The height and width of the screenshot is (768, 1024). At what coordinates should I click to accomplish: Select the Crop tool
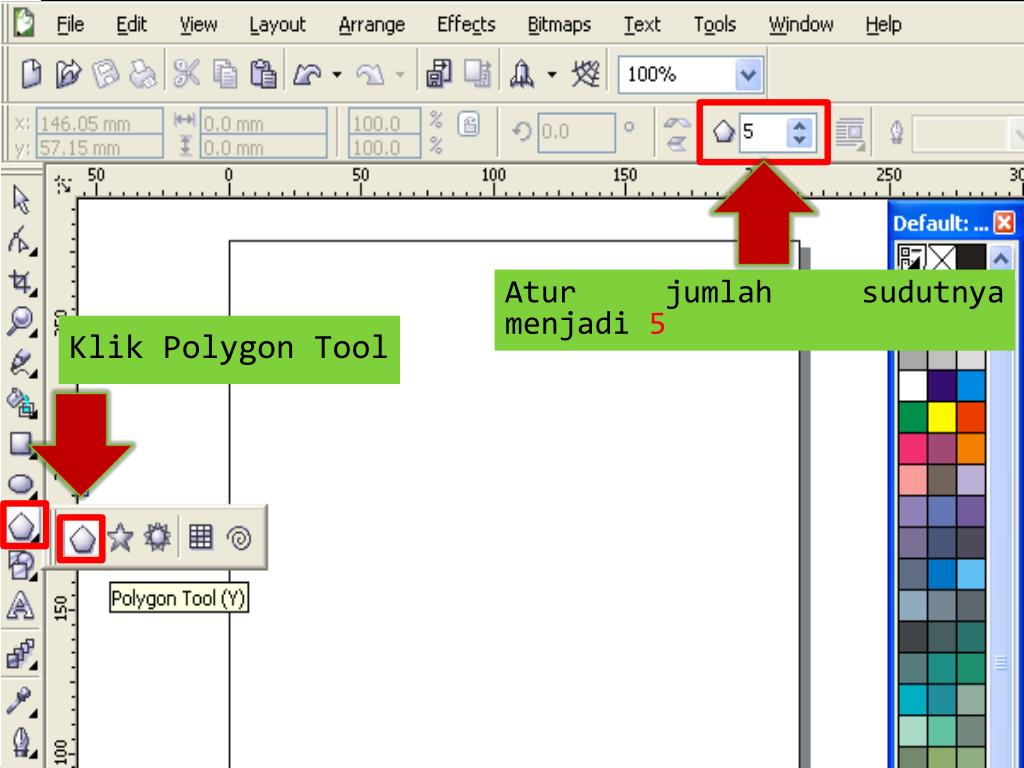coord(21,282)
